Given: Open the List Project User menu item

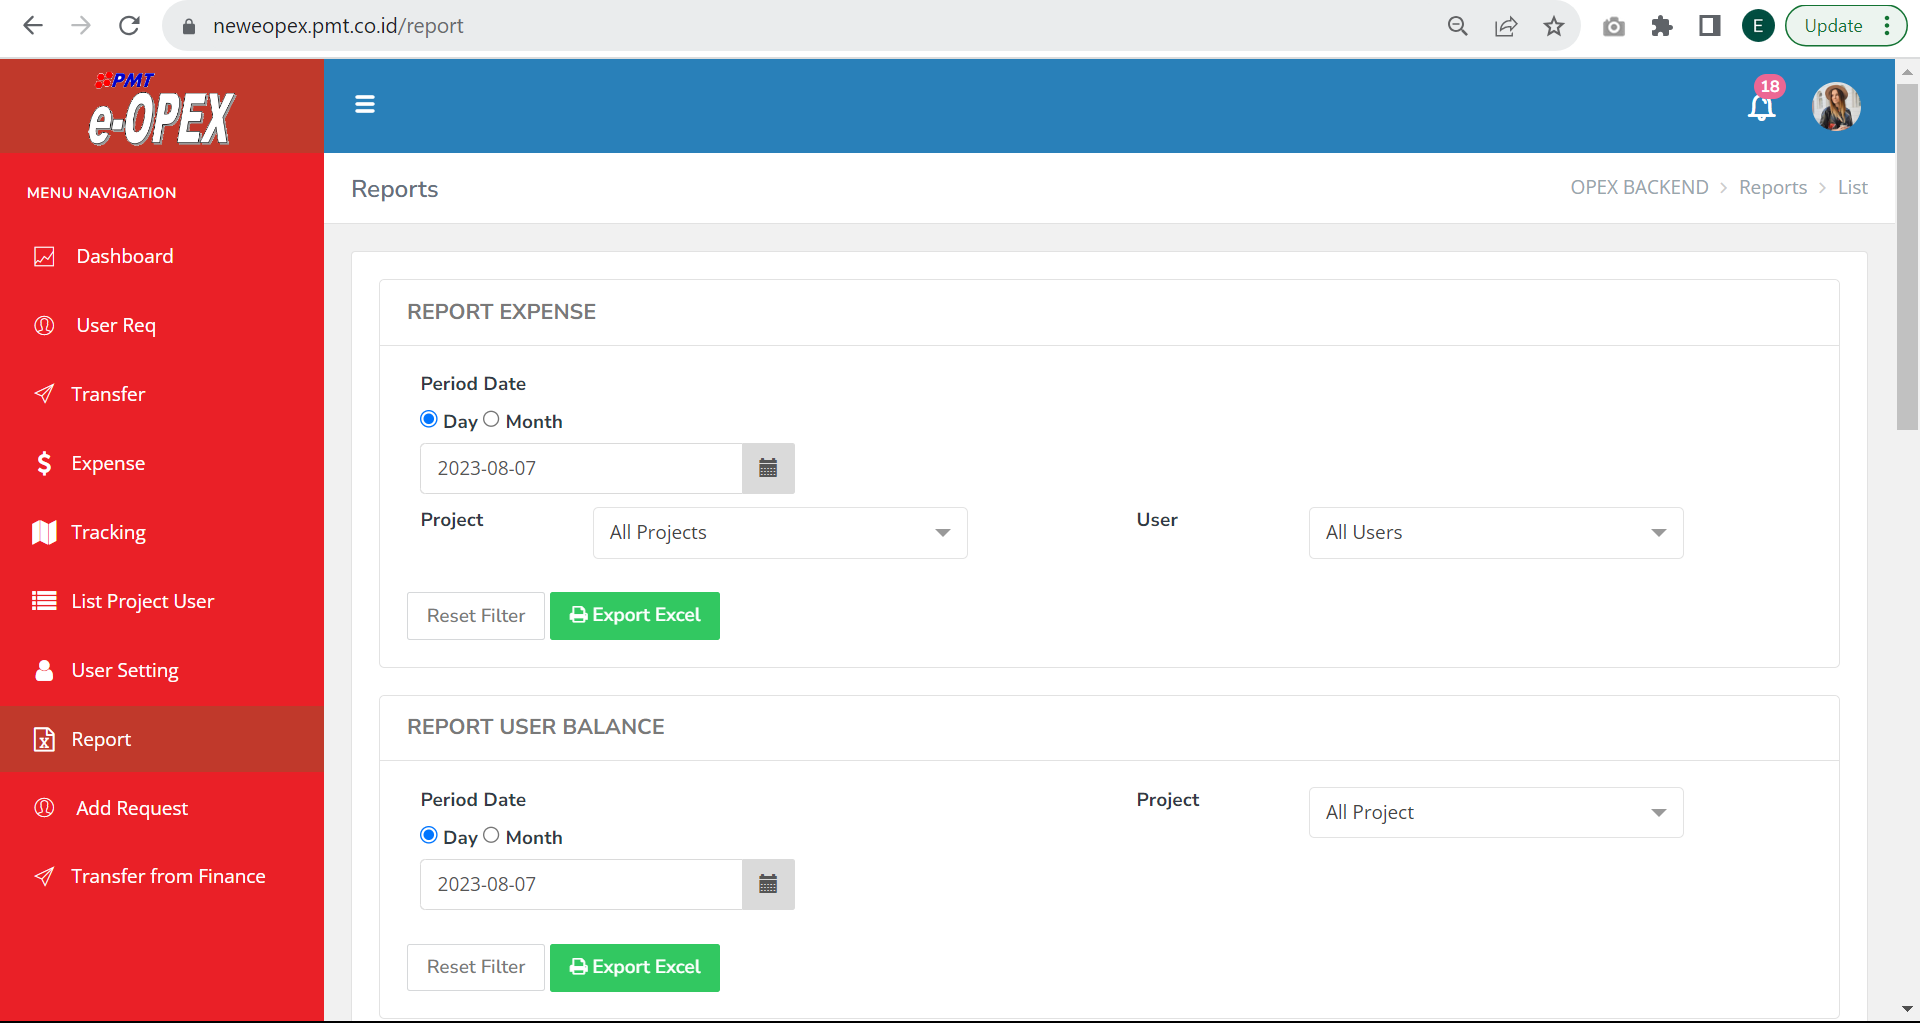Looking at the screenshot, I should coord(162,601).
